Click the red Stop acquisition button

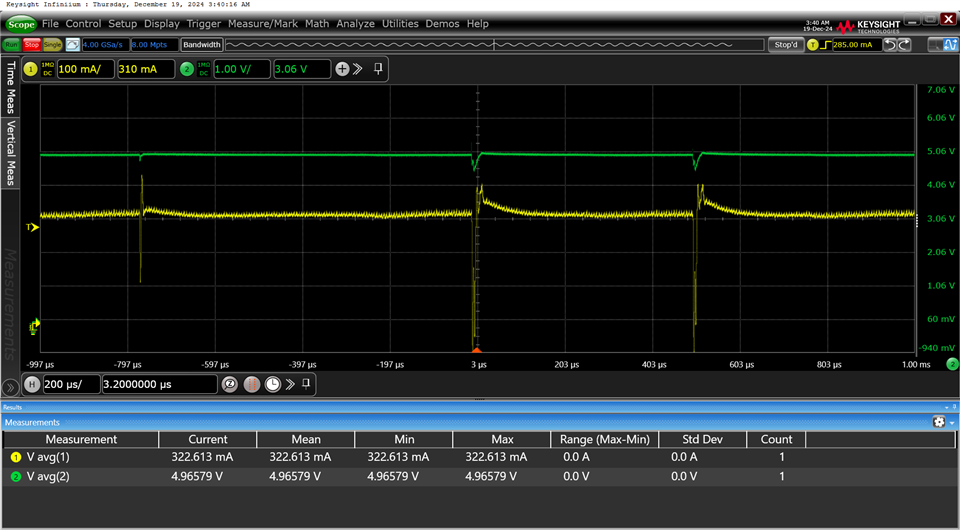click(x=32, y=45)
